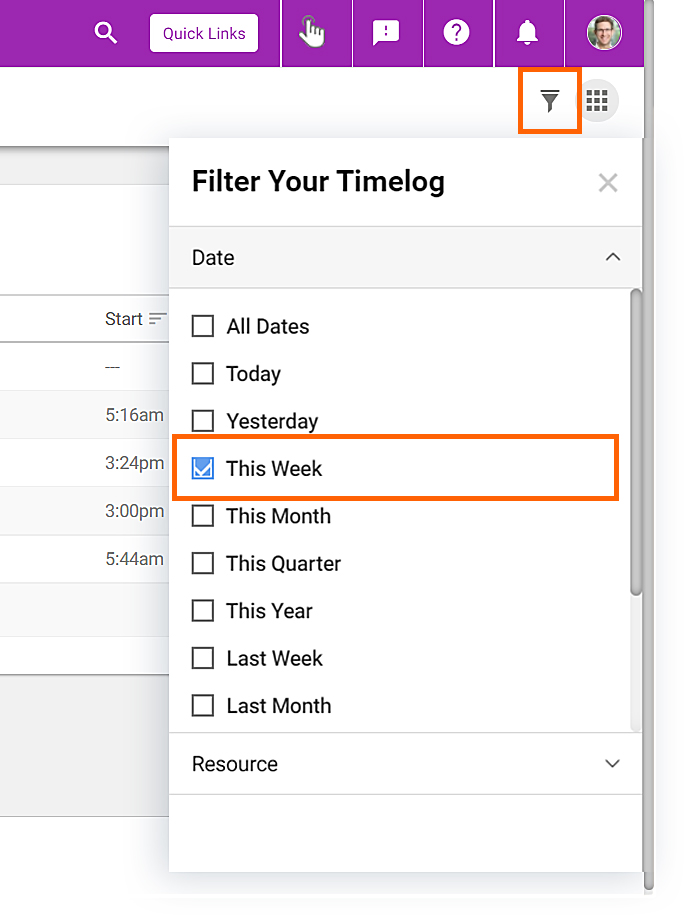Click the pointing hand timer icon
Screen dimensions: 684x915
pos(312,33)
